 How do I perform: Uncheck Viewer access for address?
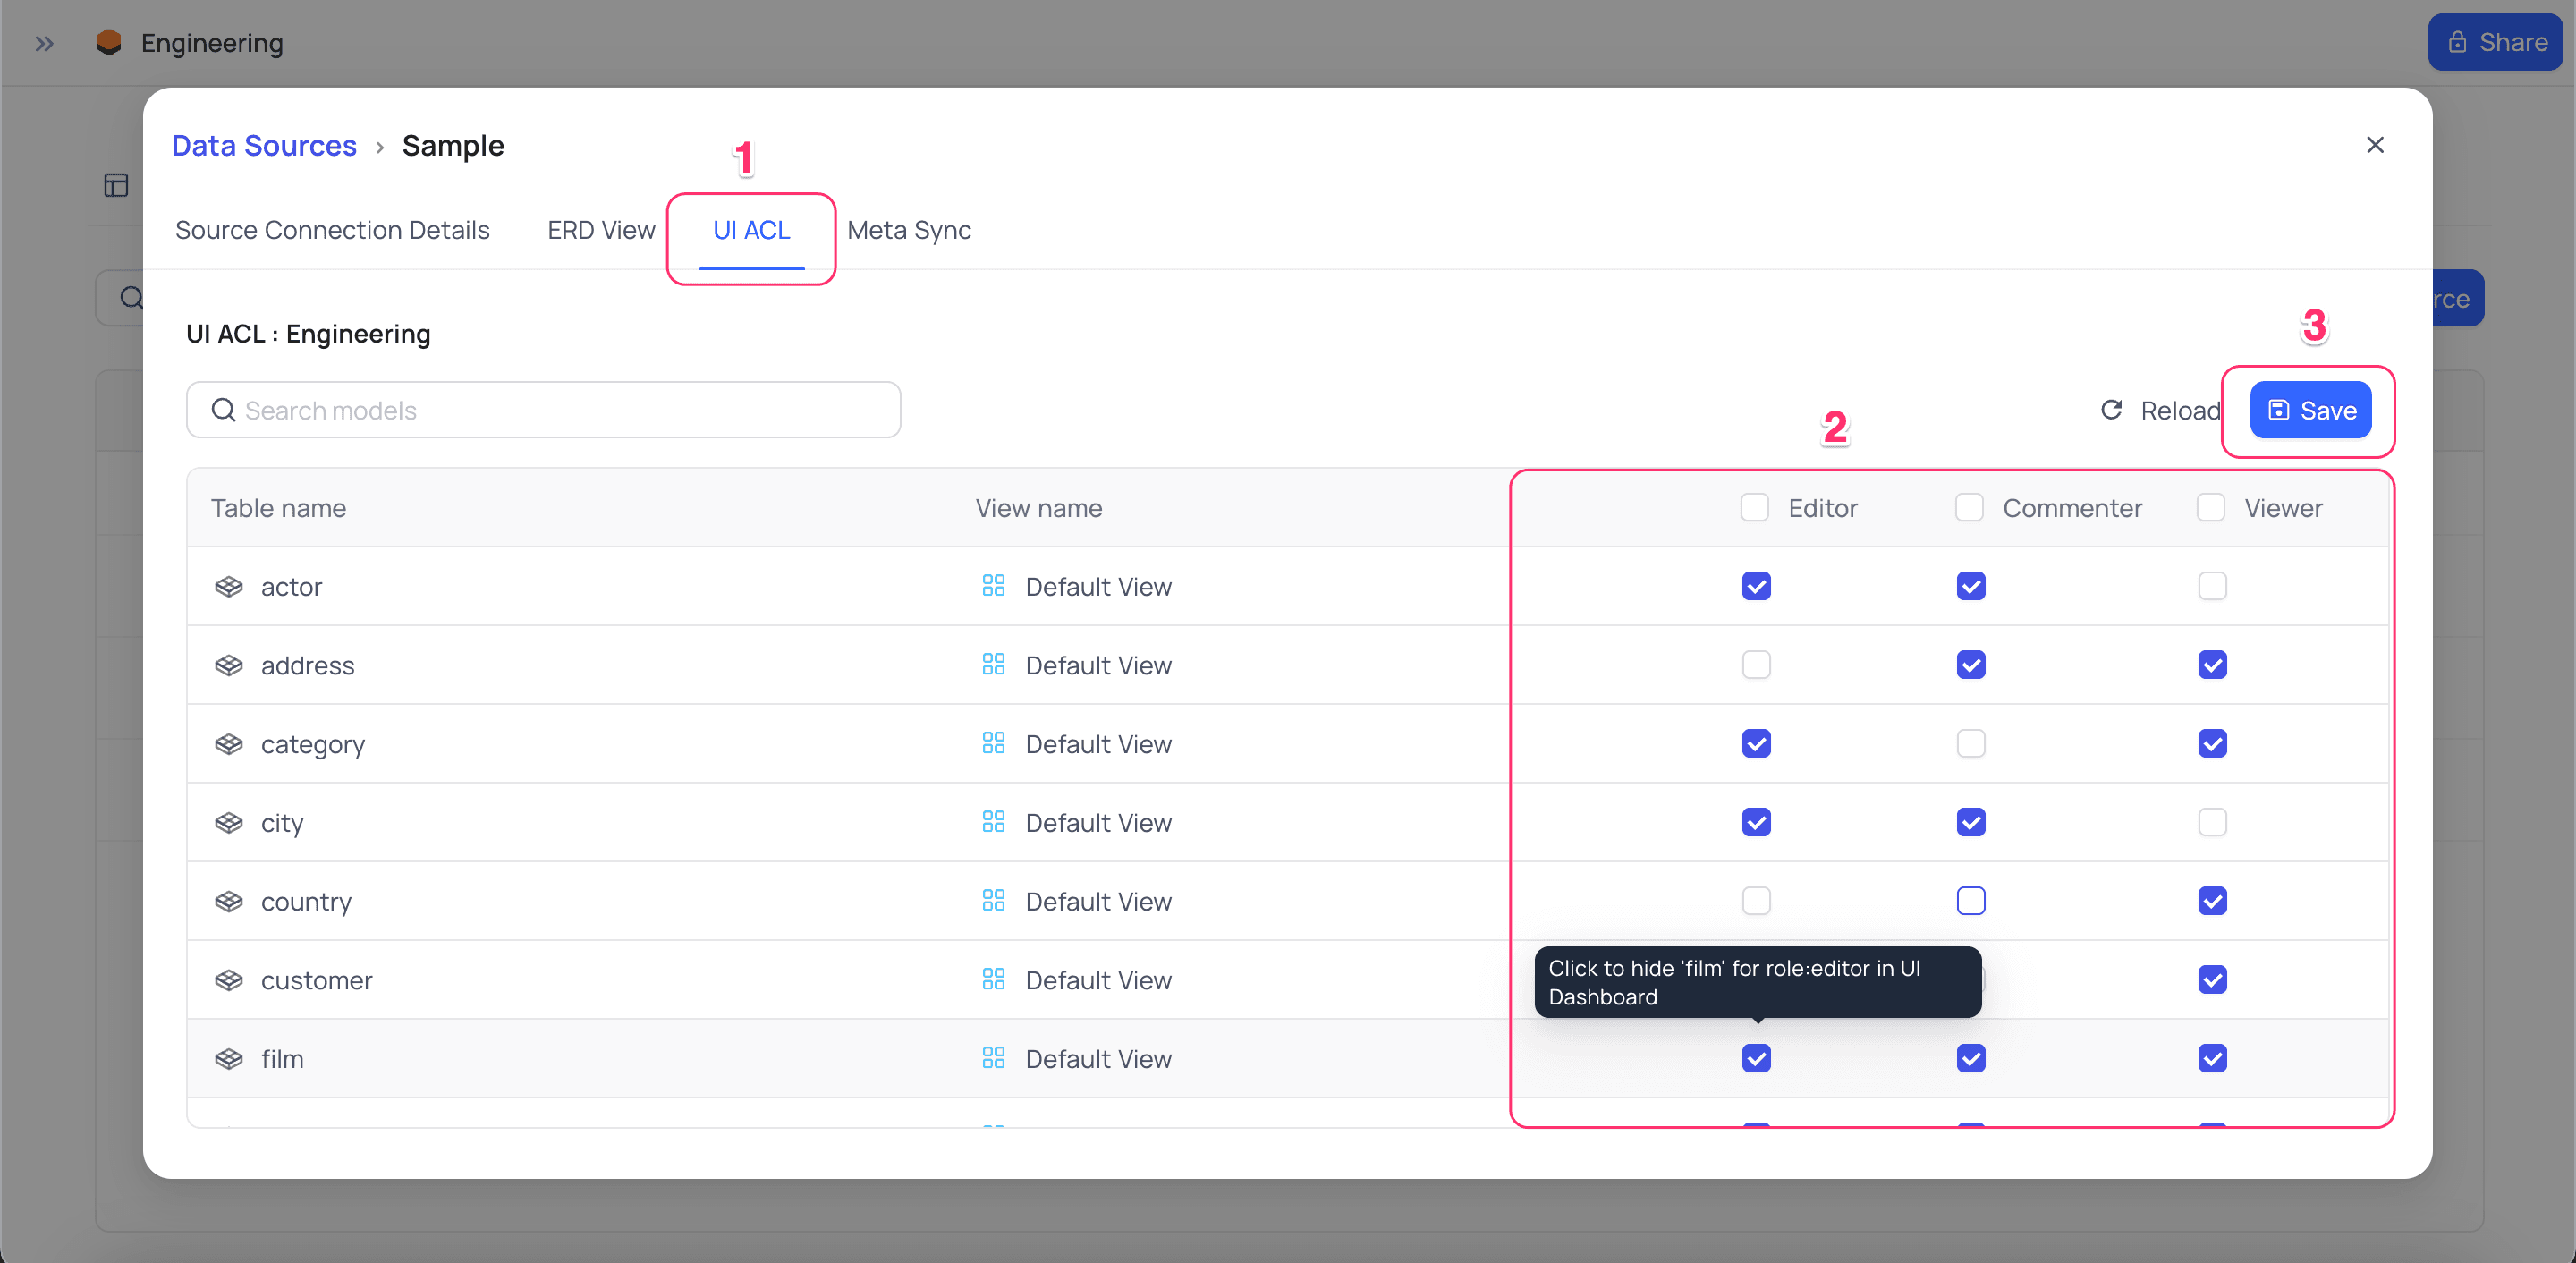(x=2212, y=664)
